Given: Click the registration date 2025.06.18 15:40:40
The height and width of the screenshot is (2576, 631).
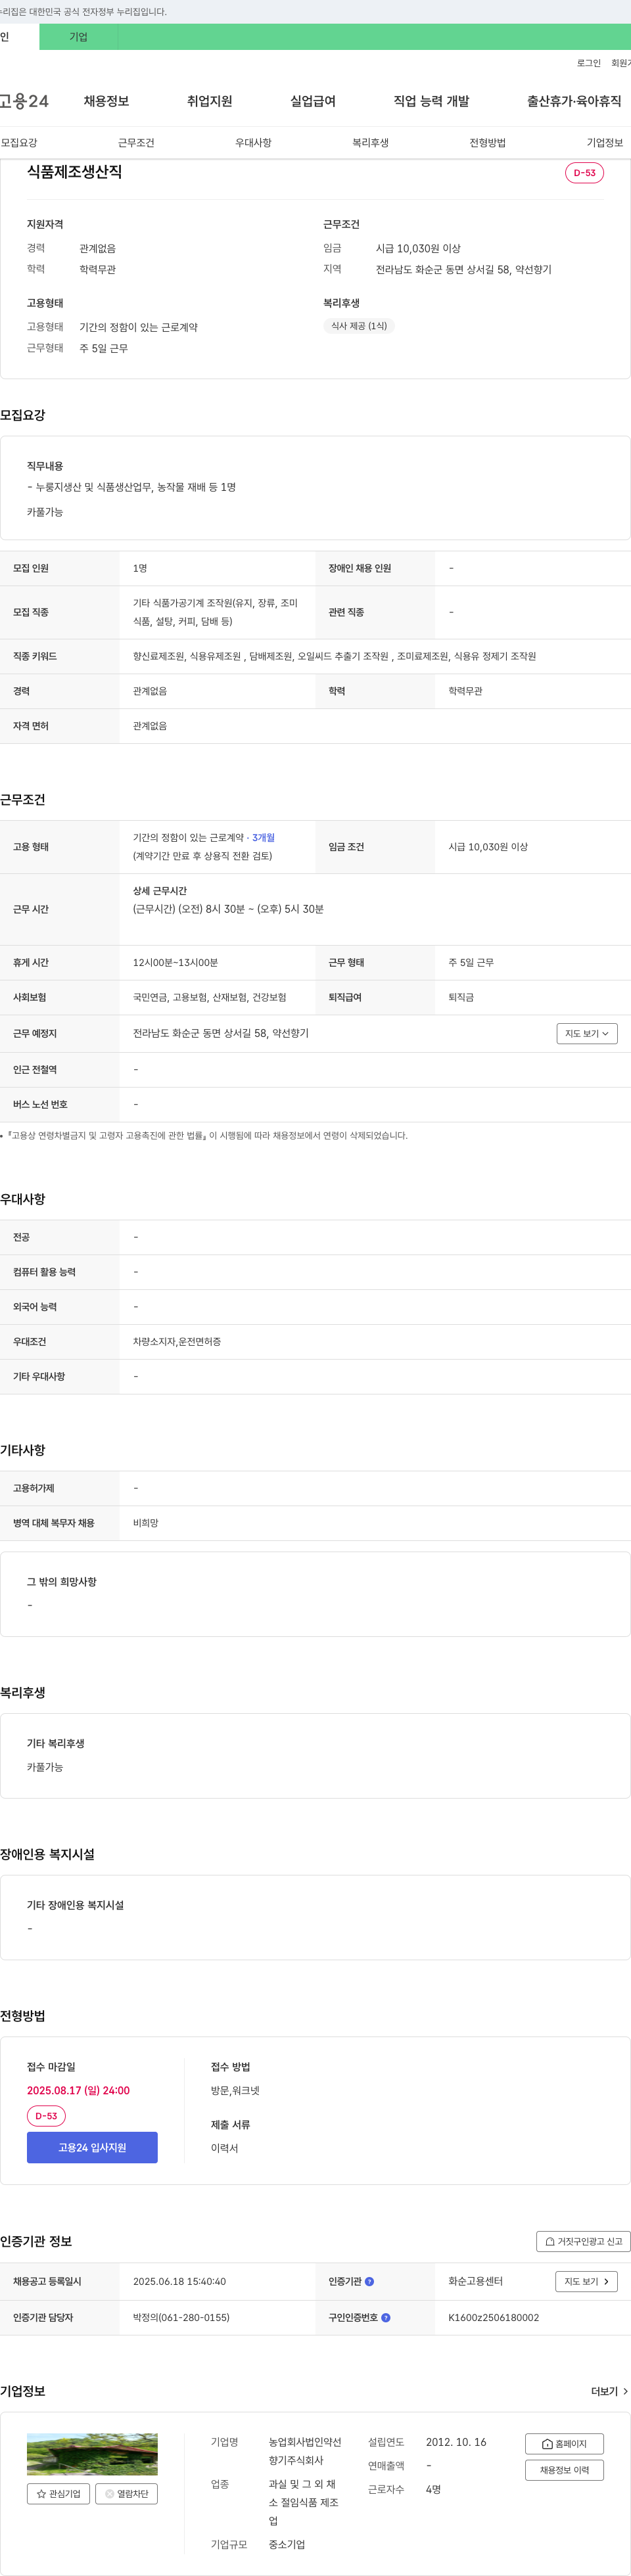Looking at the screenshot, I should tap(179, 2282).
